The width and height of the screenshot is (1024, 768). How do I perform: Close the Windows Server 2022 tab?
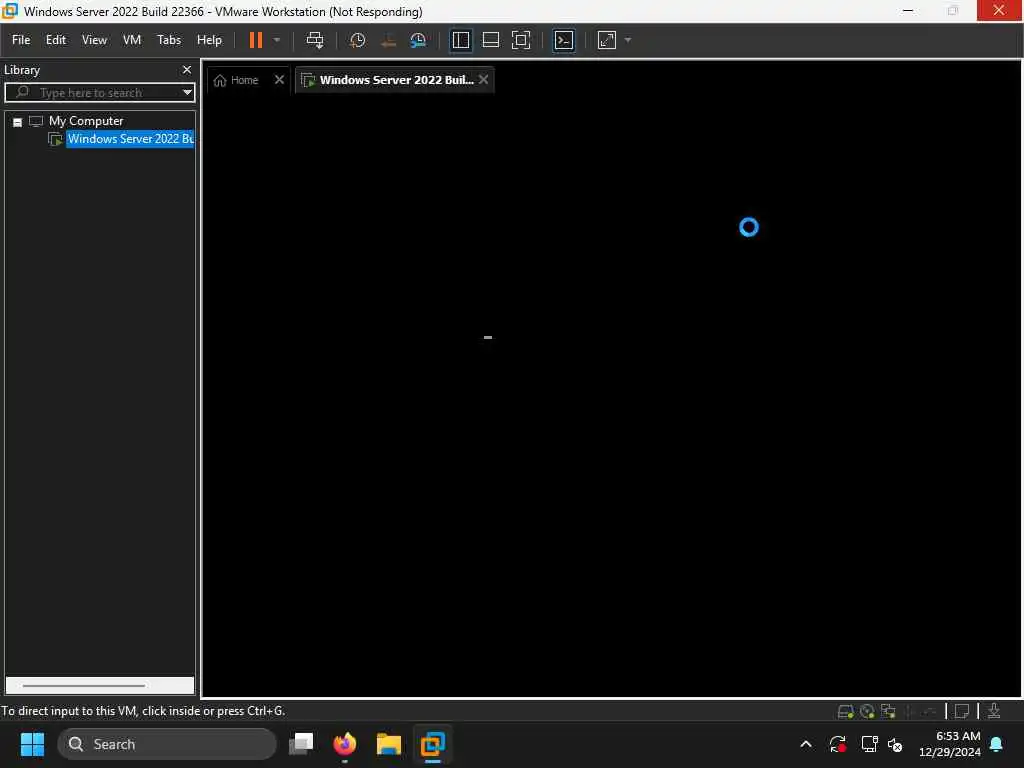483,80
